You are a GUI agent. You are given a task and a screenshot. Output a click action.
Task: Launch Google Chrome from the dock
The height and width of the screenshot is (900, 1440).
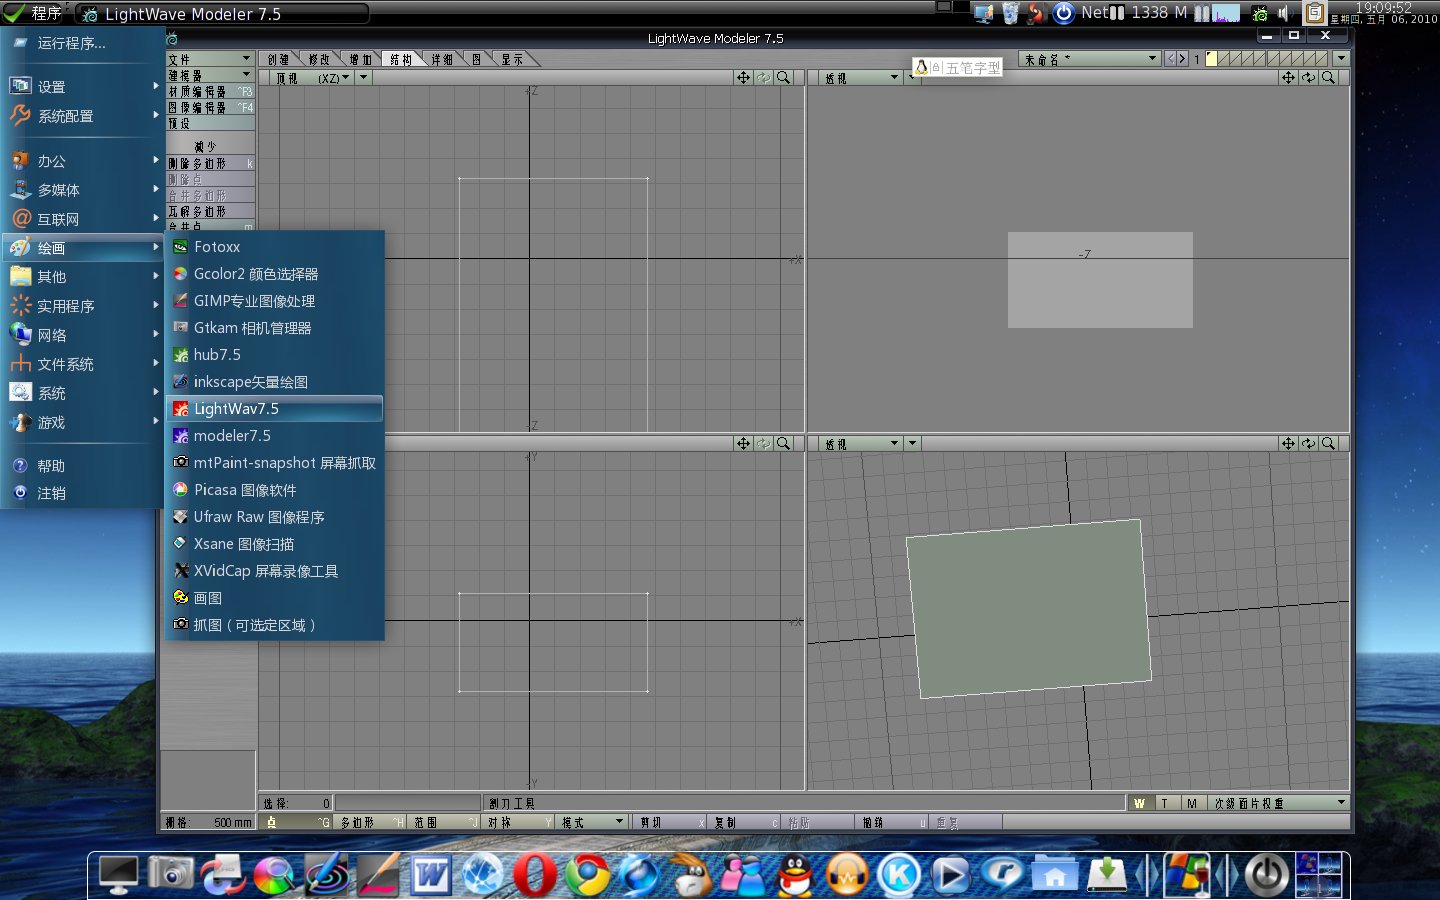(x=588, y=875)
